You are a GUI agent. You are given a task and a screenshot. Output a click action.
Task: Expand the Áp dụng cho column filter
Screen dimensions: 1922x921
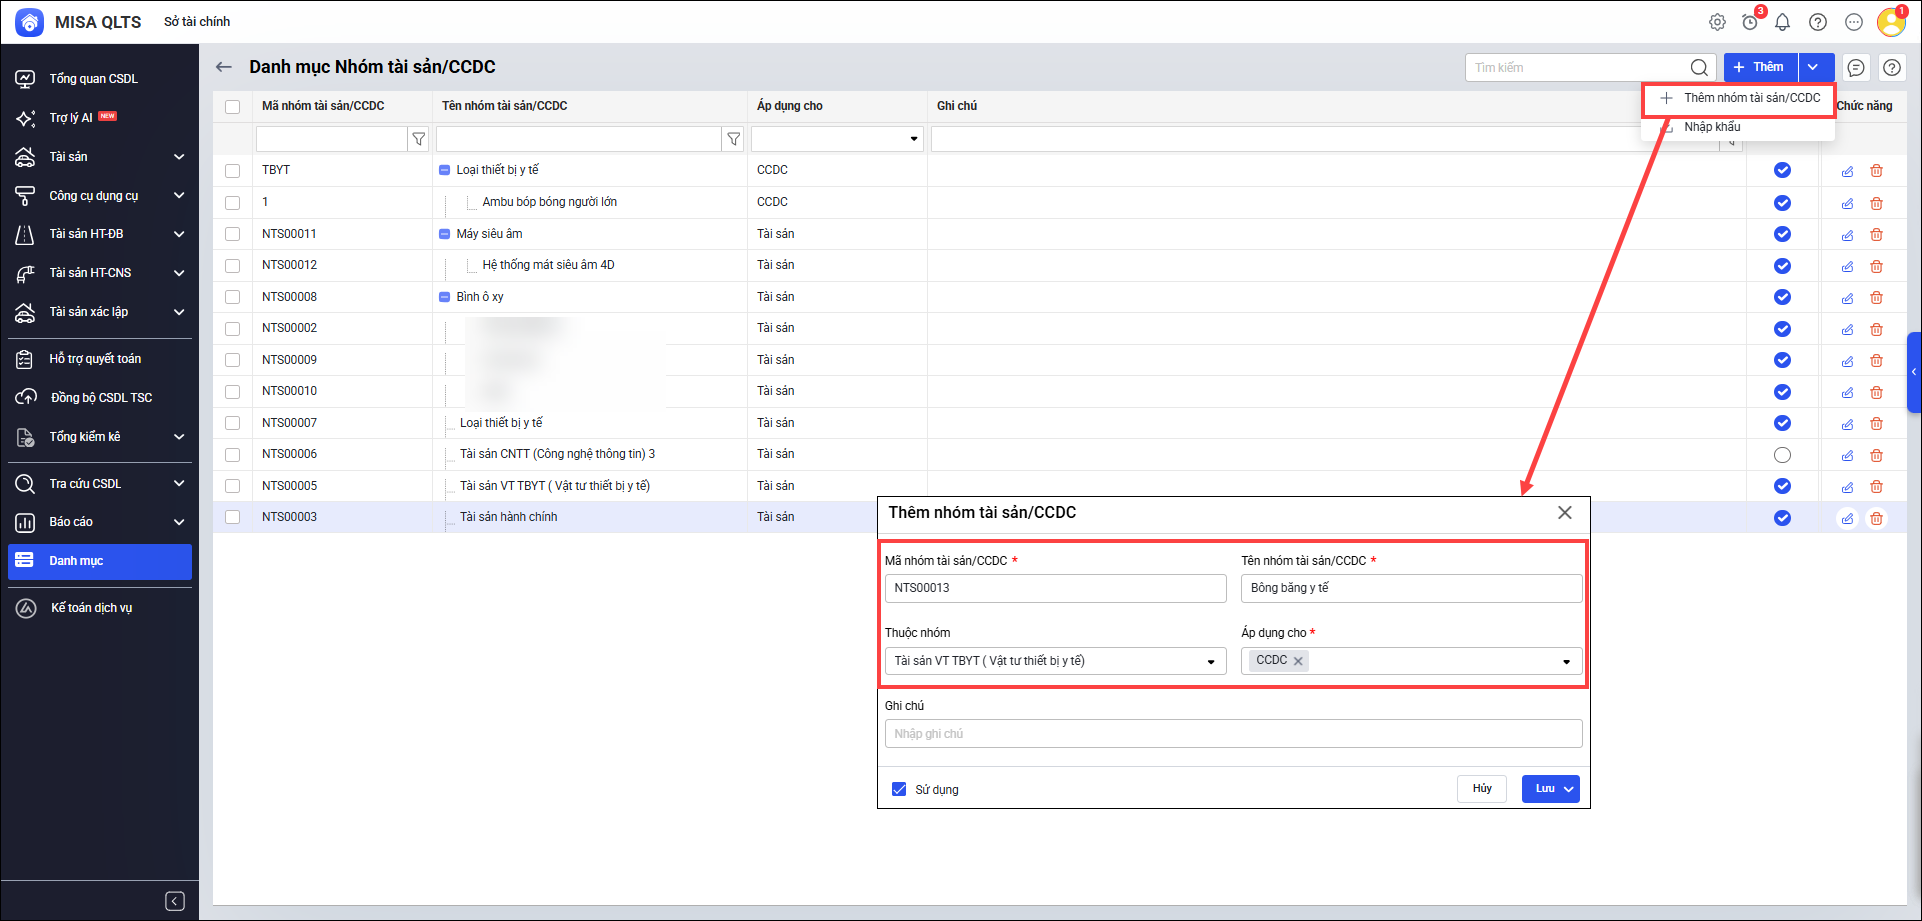[x=913, y=139]
